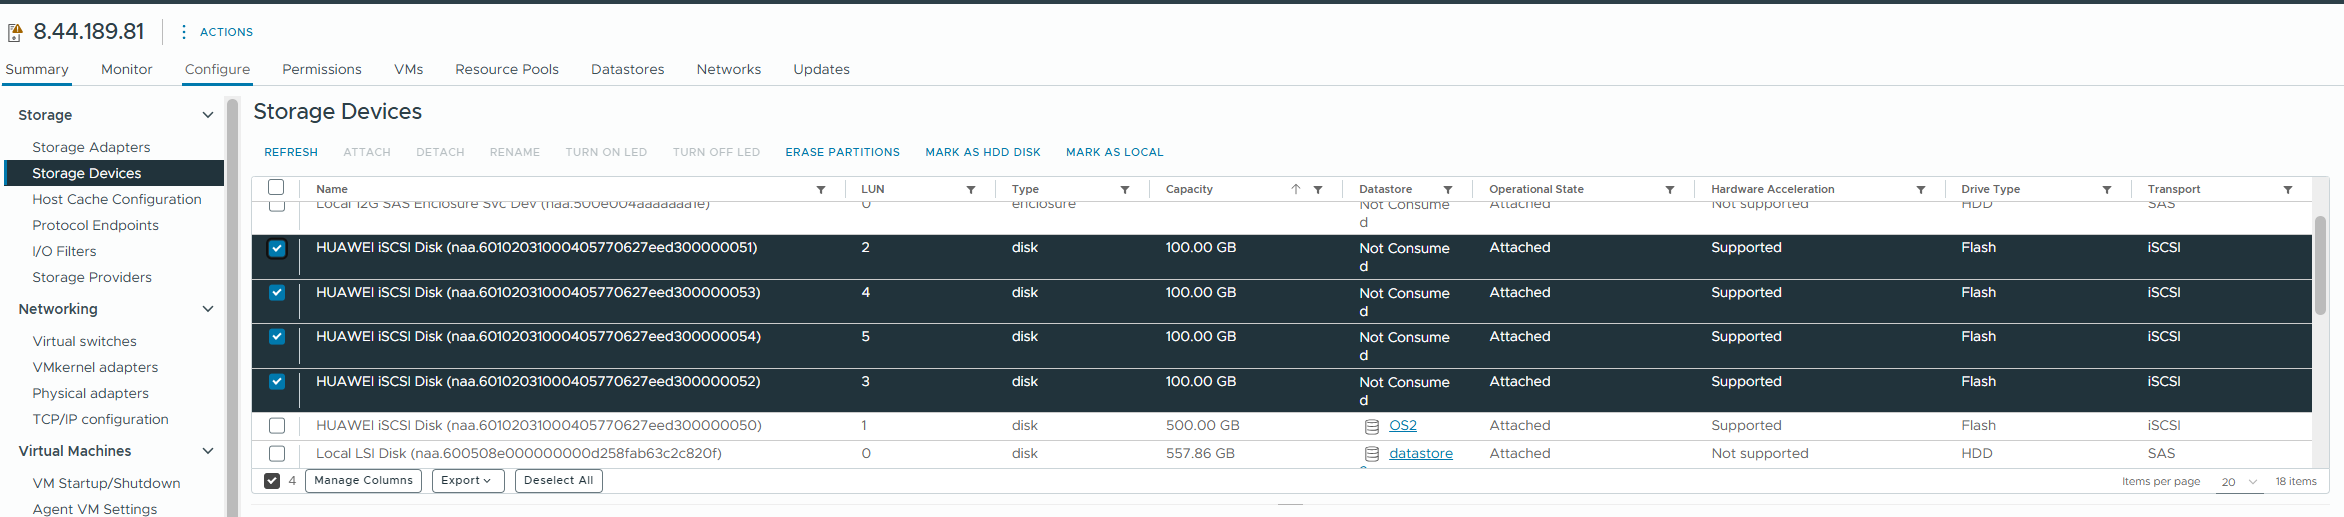The image size is (2344, 517).
Task: Click the host icon beside 8.44.189.81
Action: (x=15, y=32)
